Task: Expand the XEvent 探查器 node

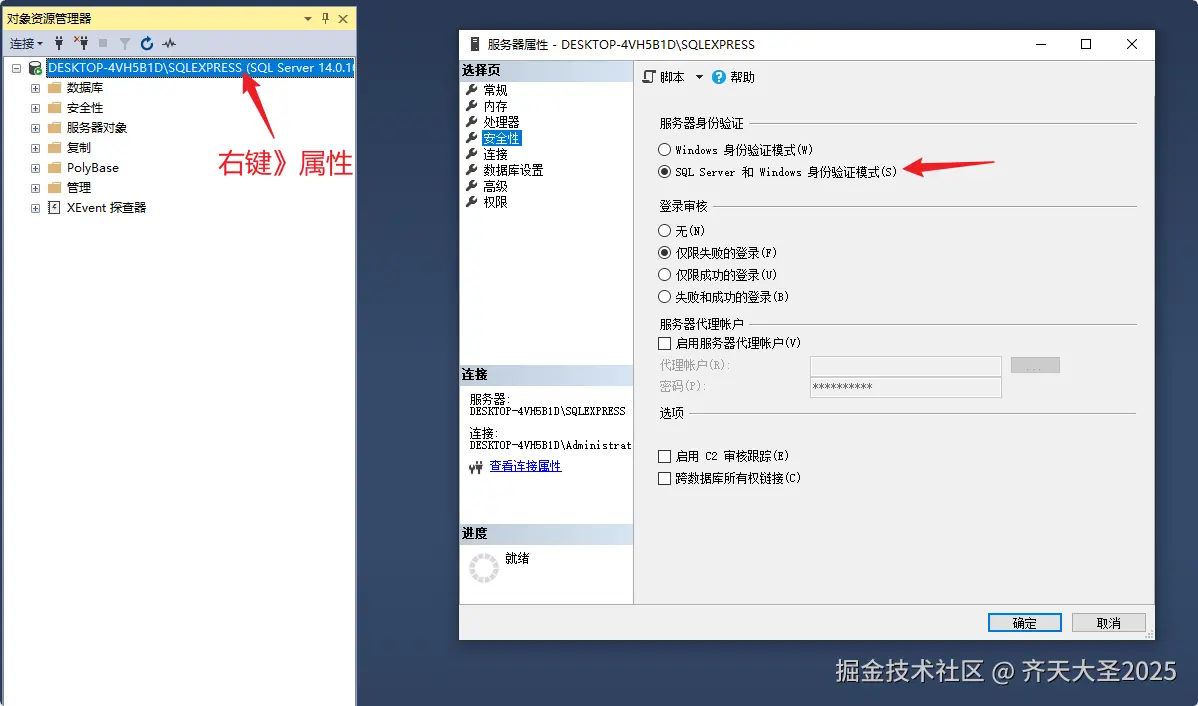Action: (35, 208)
